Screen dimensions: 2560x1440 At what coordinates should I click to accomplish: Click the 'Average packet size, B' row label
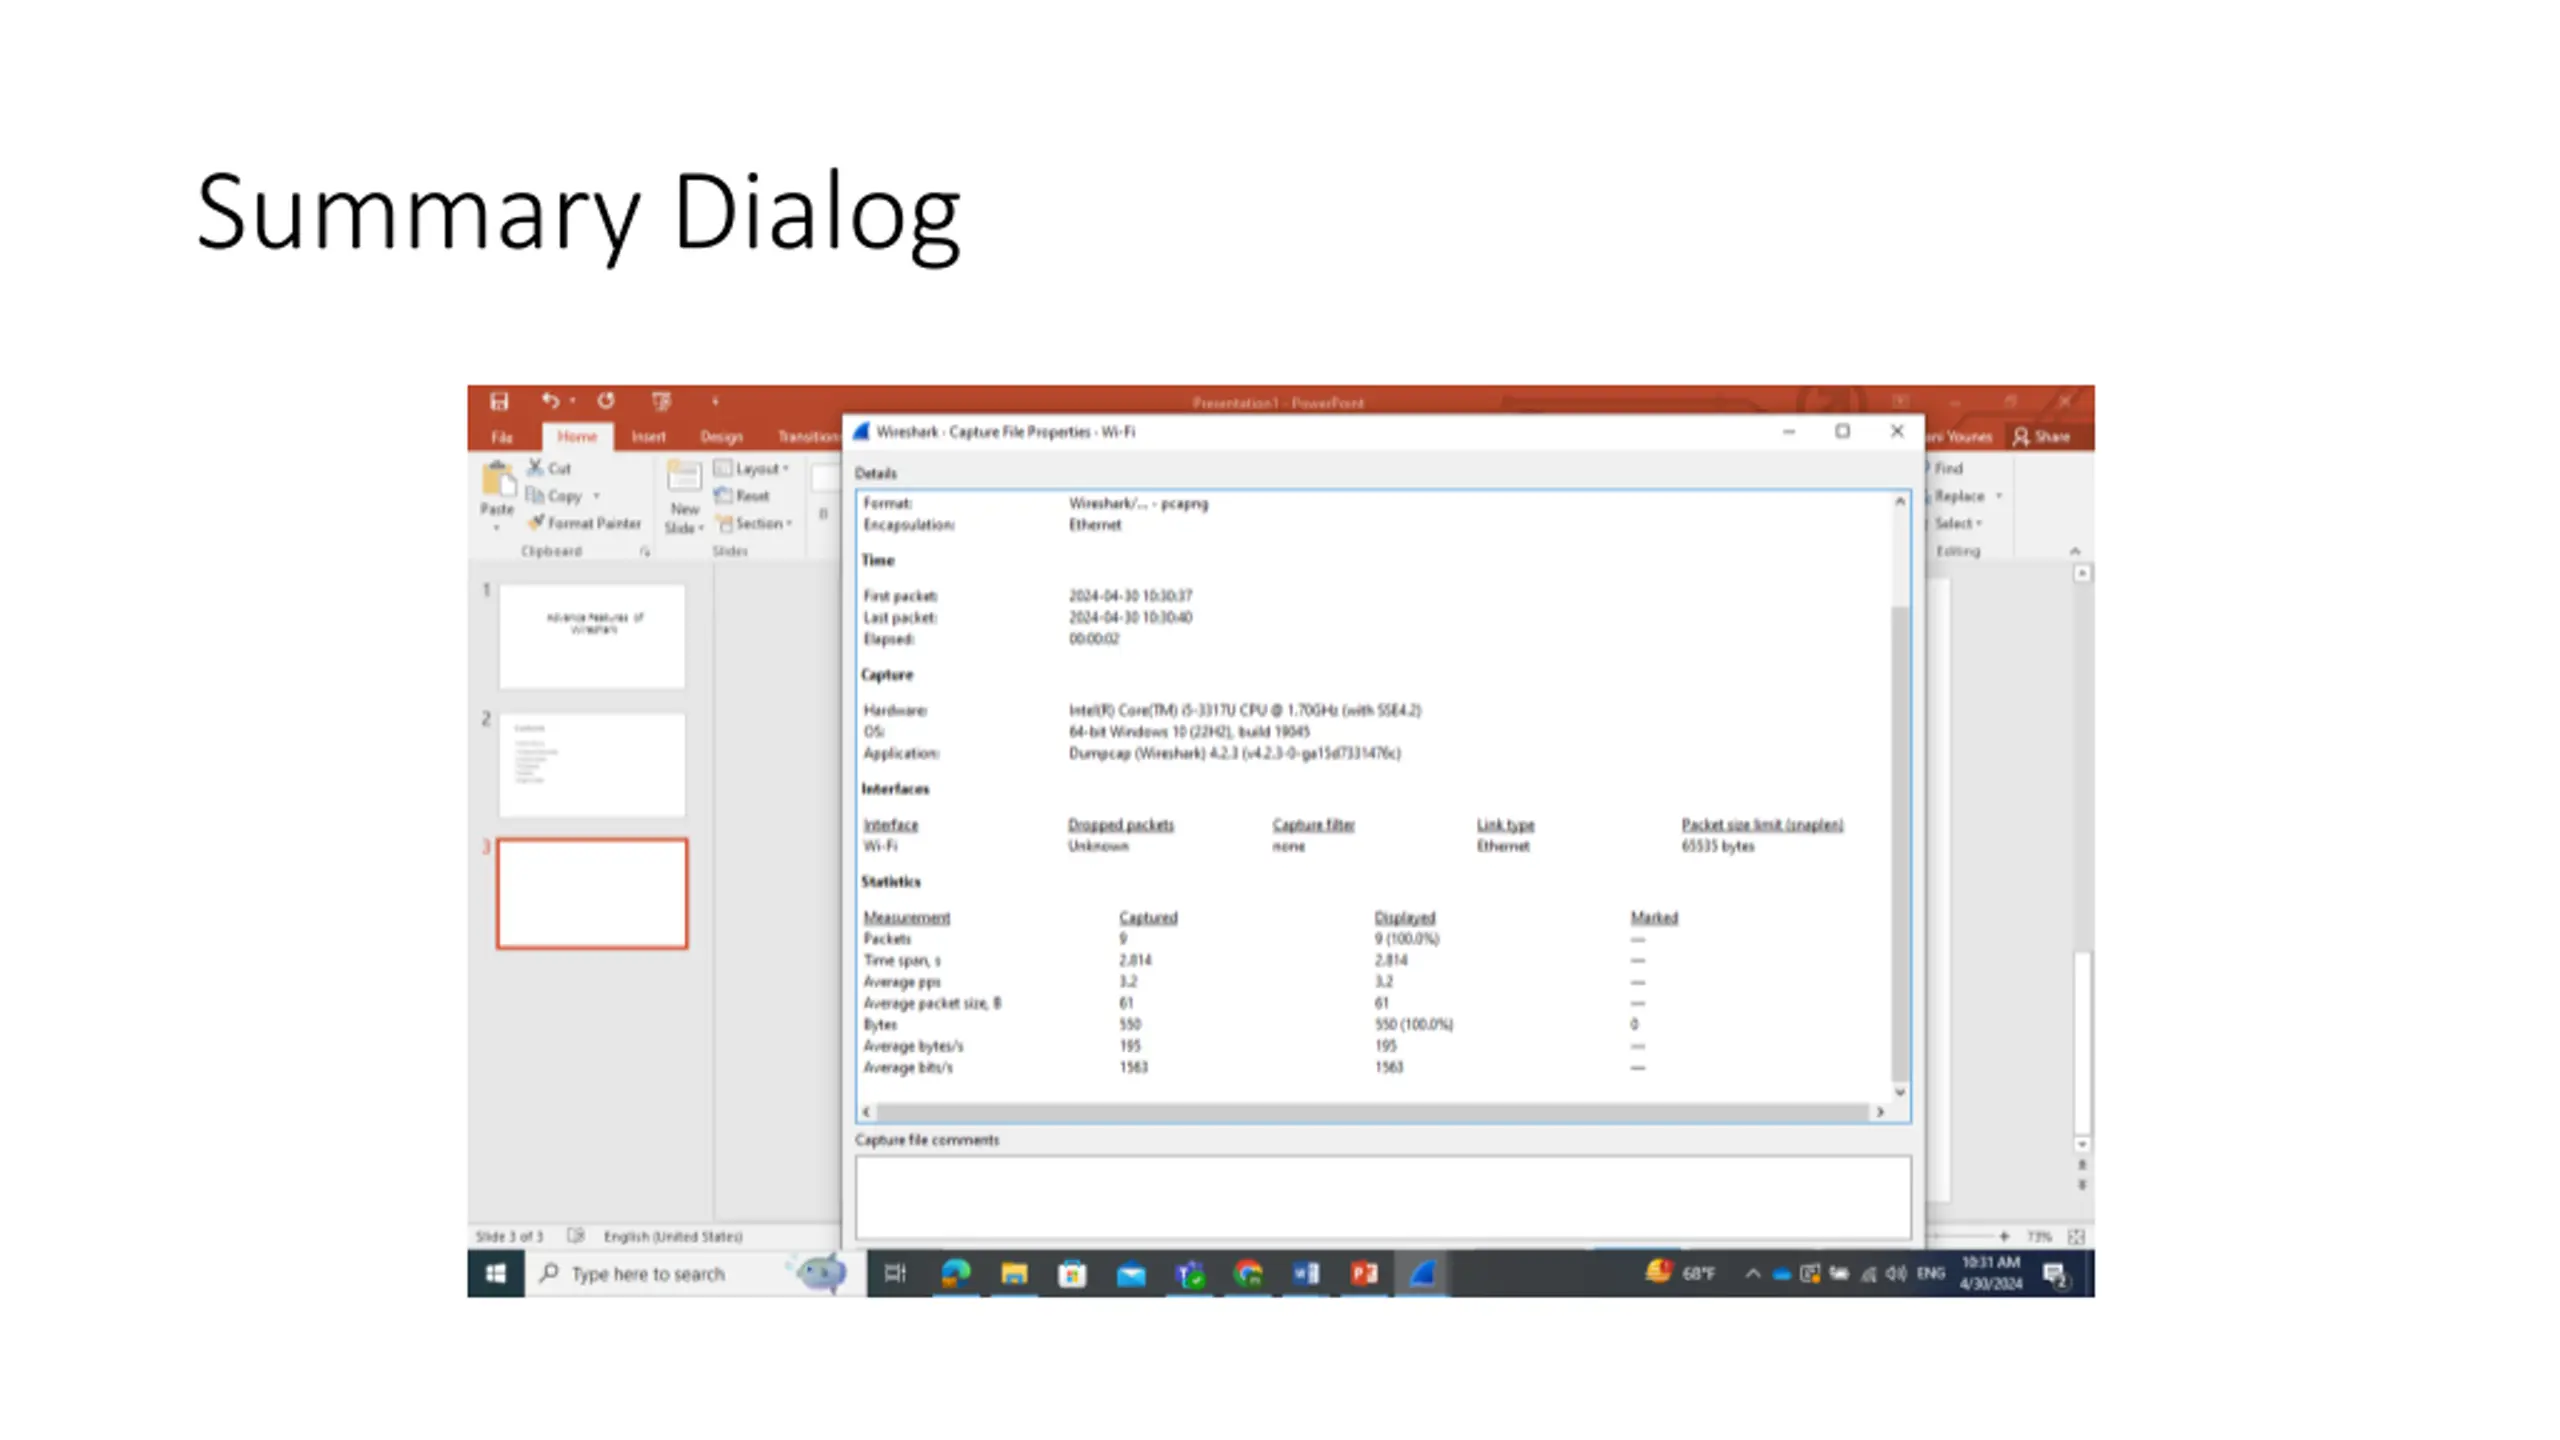click(932, 1003)
